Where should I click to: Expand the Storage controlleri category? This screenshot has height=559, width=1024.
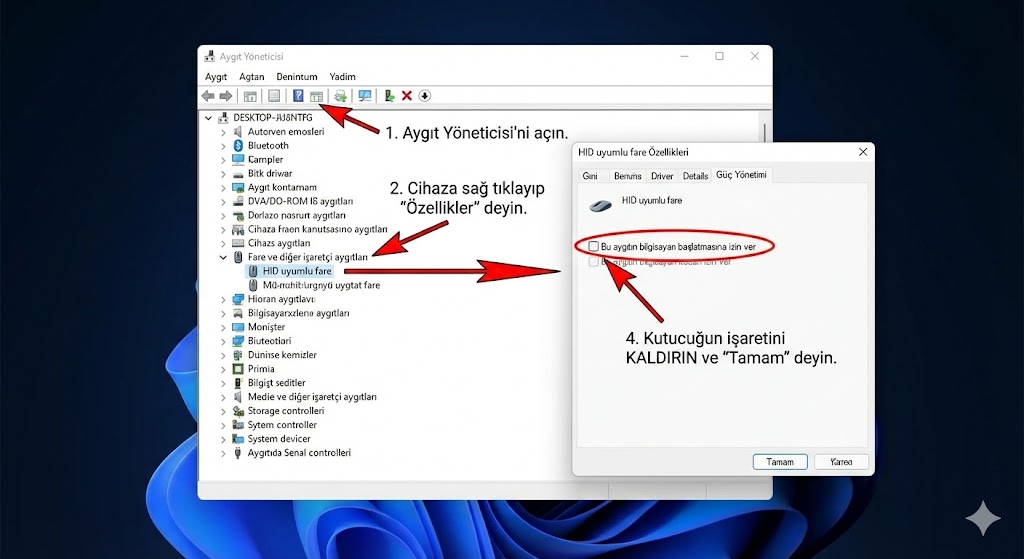[223, 411]
